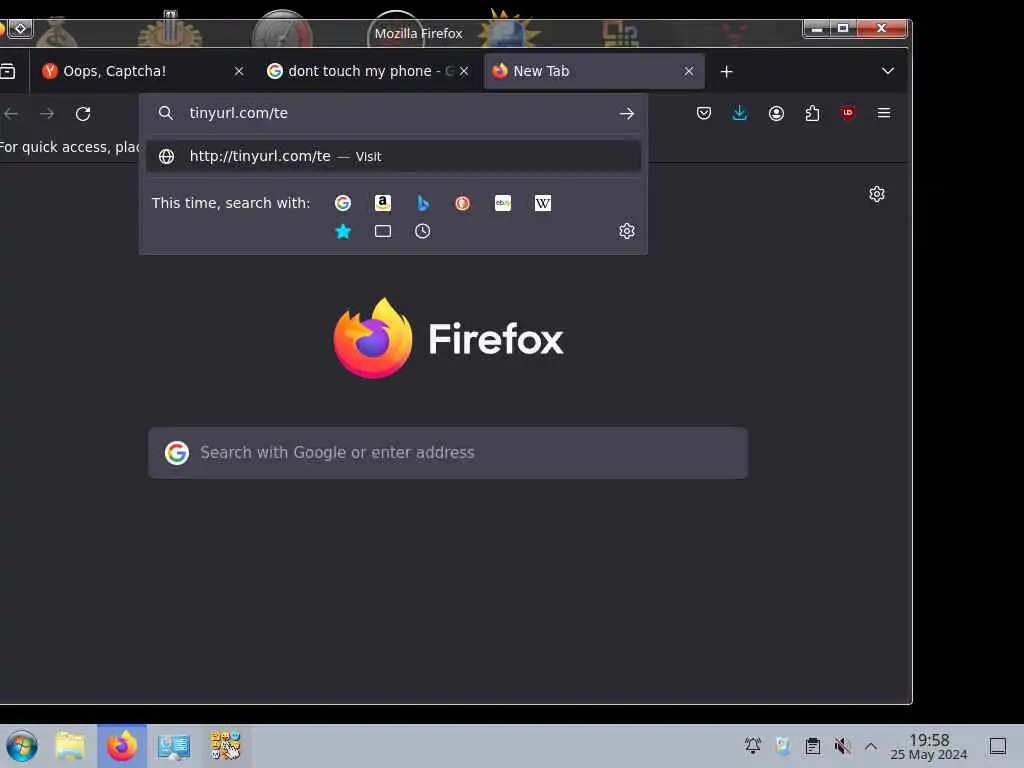Search history using the clock icon
This screenshot has height=768, width=1024.
[x=423, y=231]
